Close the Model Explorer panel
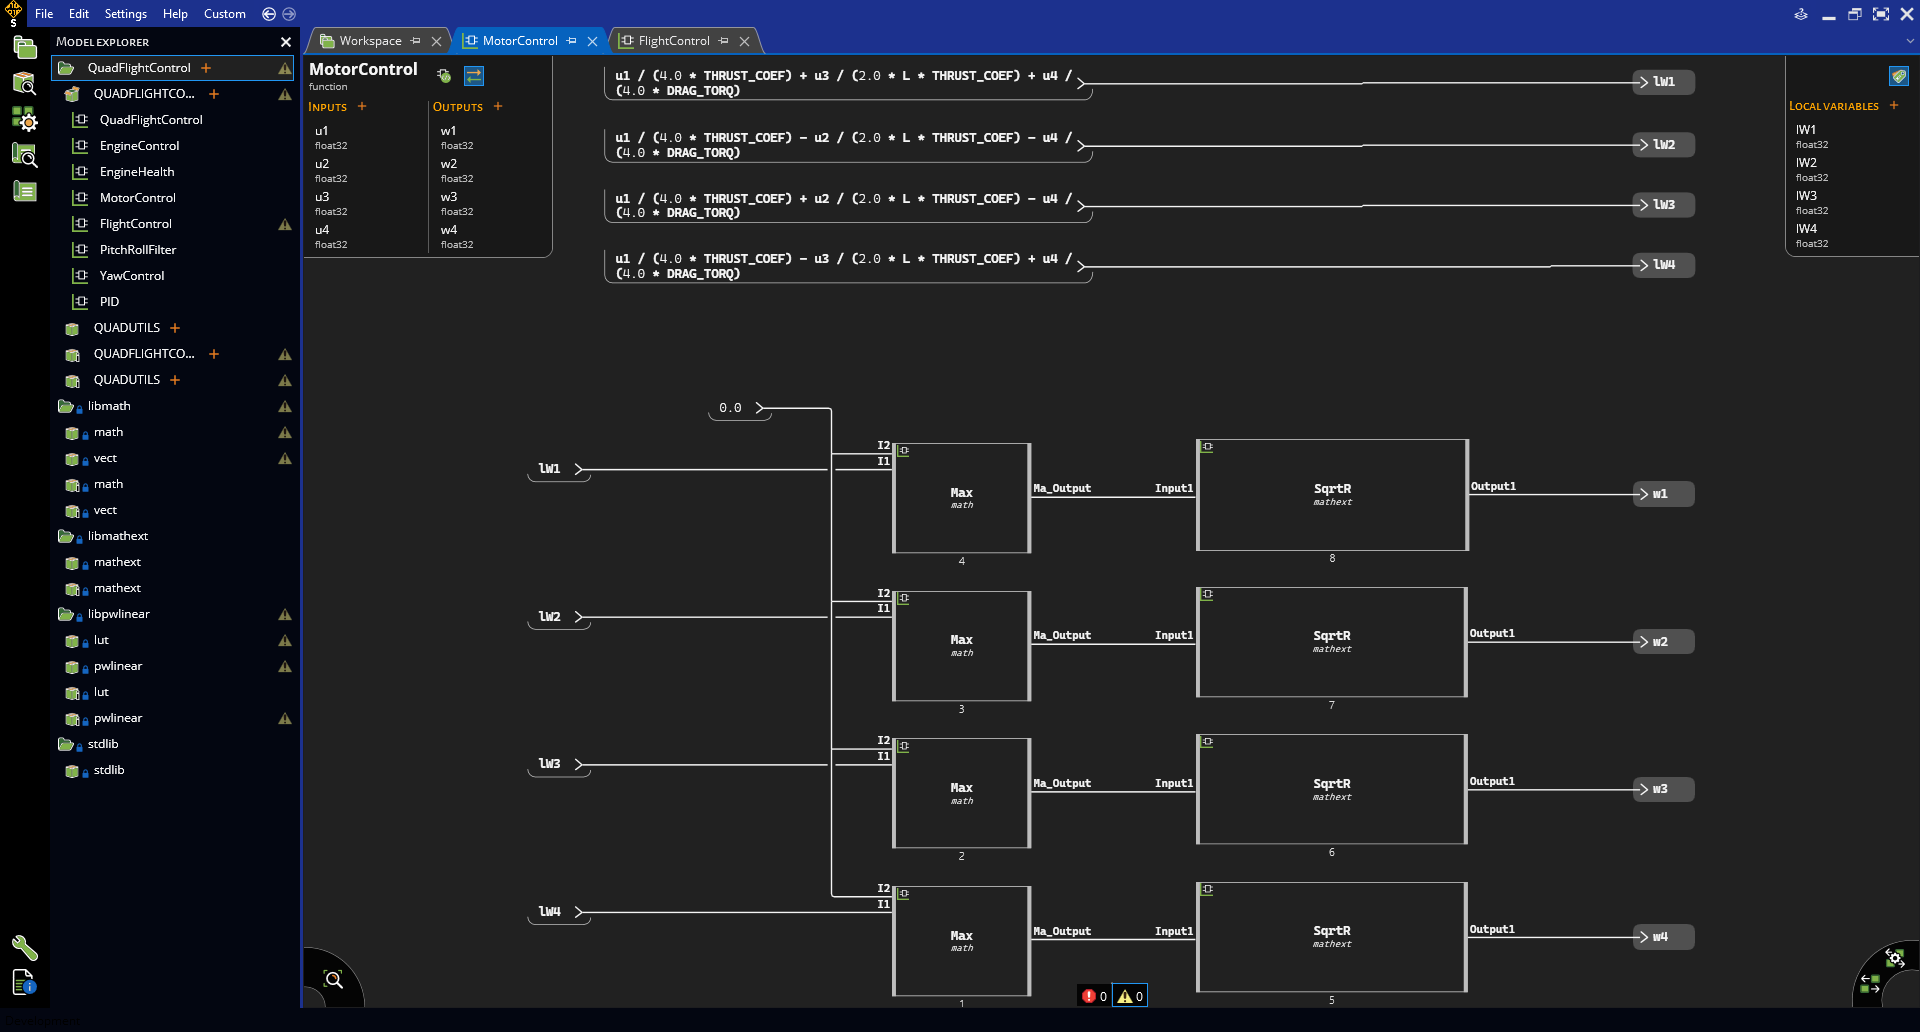Image resolution: width=1920 pixels, height=1032 pixels. click(x=286, y=42)
